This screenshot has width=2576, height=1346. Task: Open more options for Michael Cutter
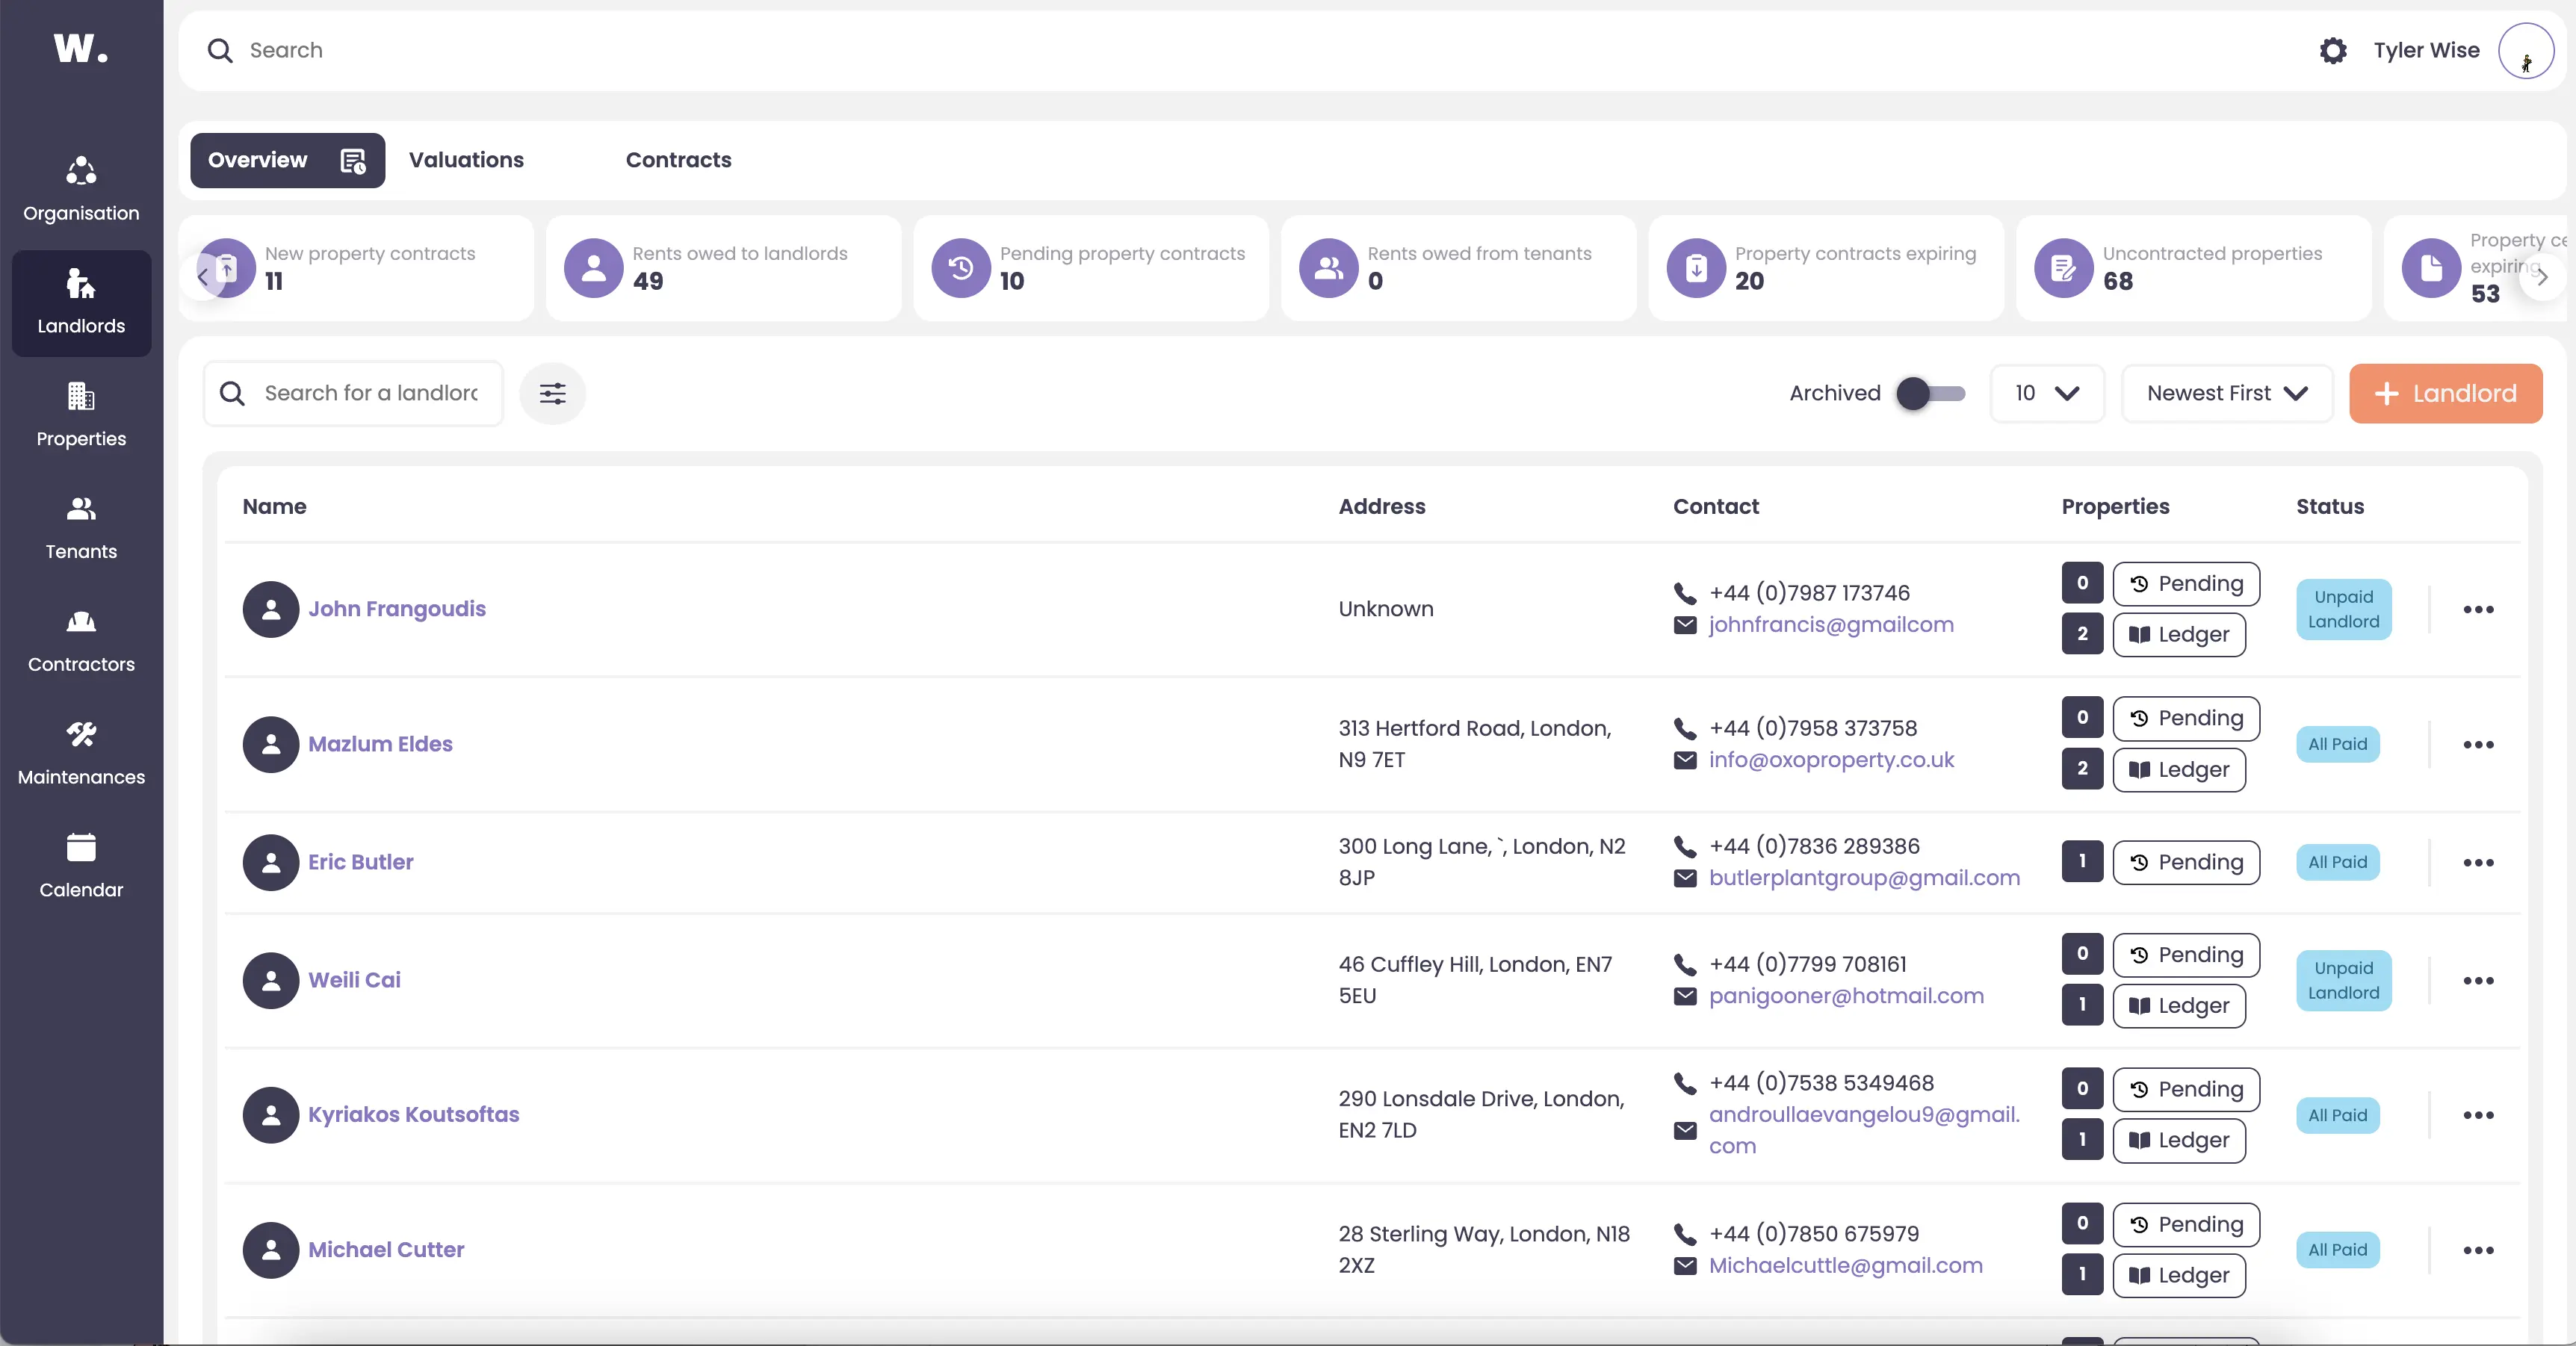(2478, 1250)
